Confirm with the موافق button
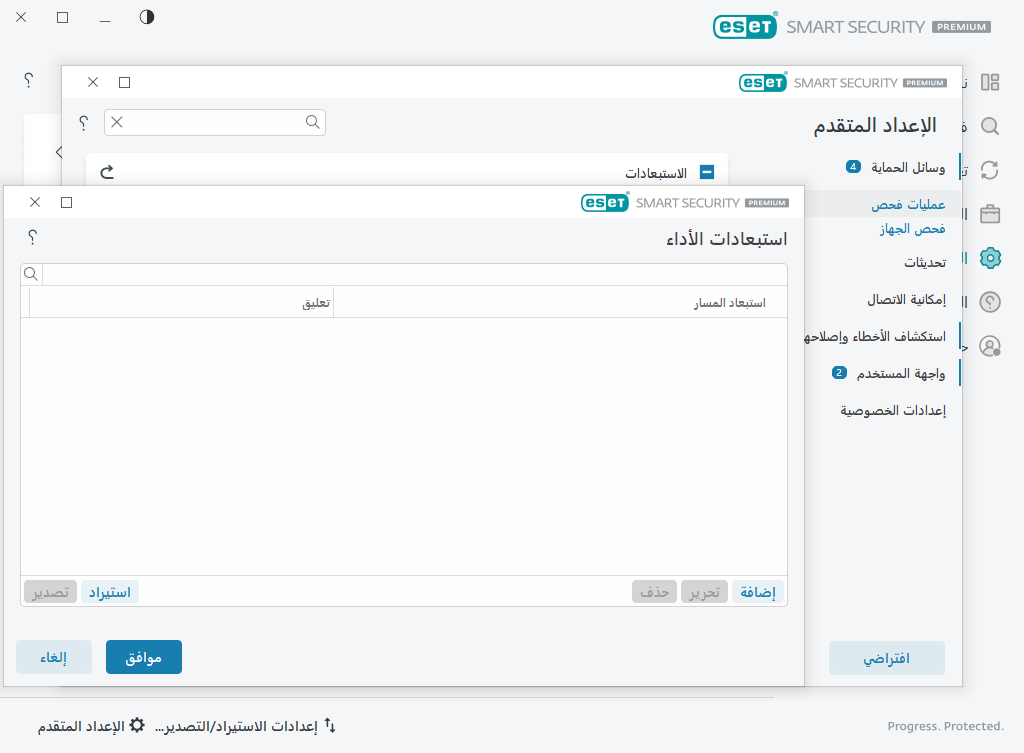 [143, 657]
